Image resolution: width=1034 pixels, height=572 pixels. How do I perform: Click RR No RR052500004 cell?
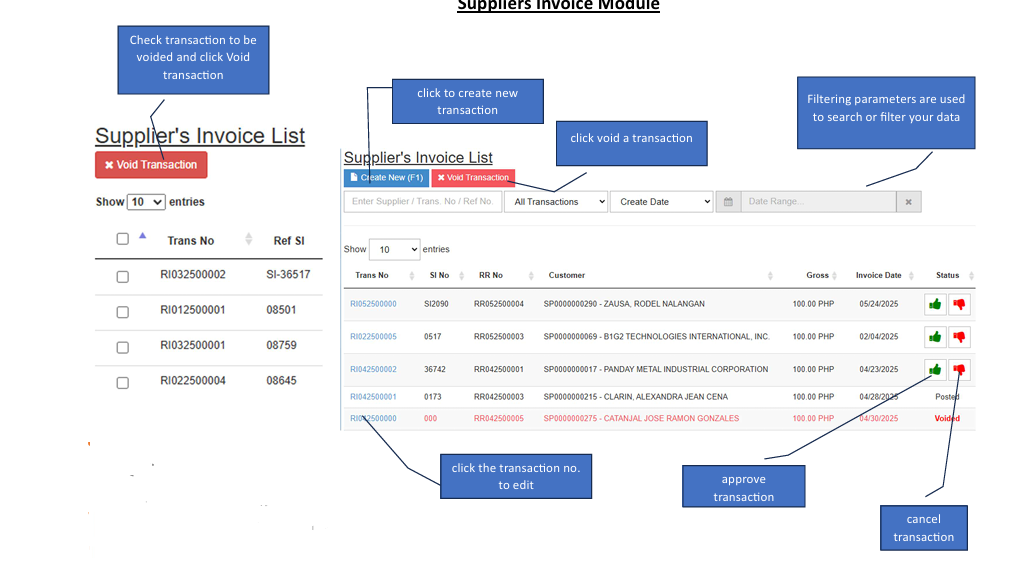click(x=499, y=304)
